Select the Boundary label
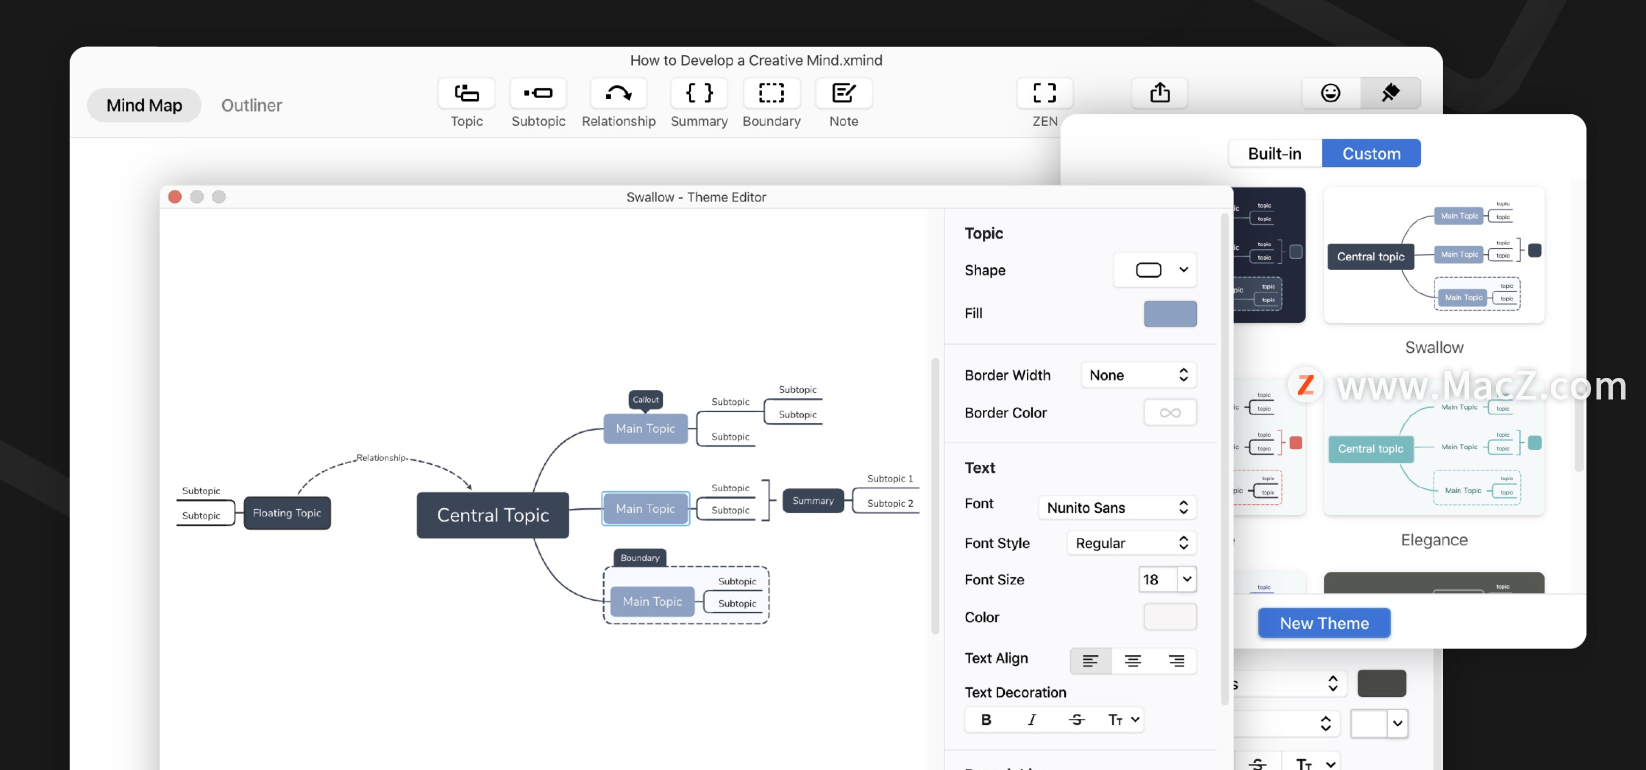Screen dimensions: 1646x770 640,558
